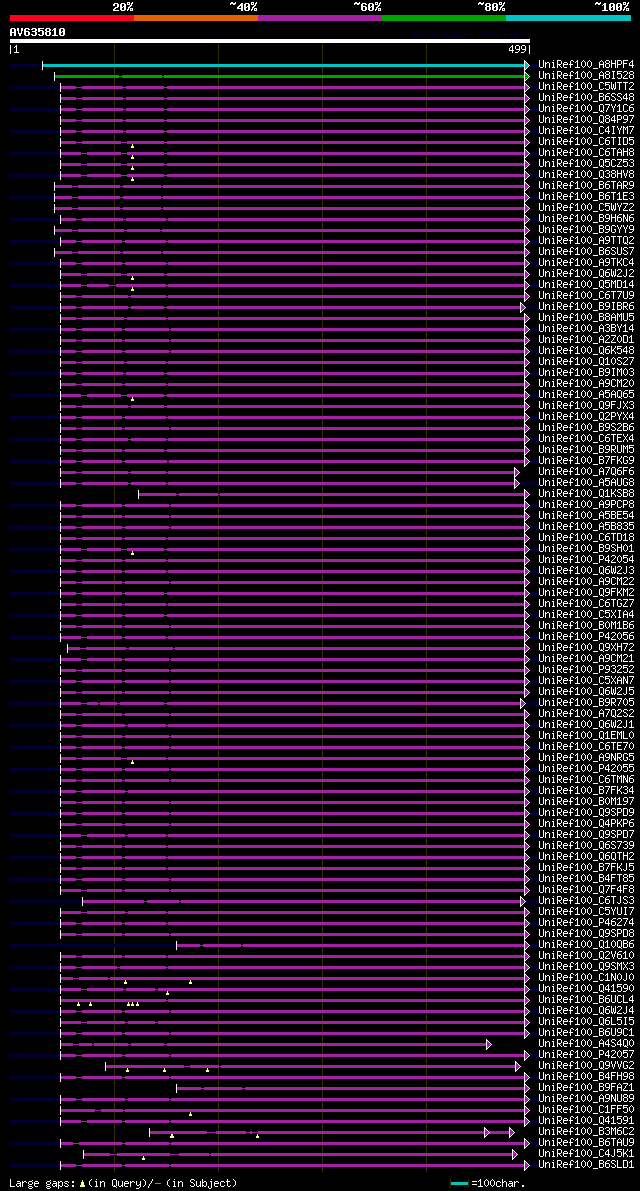The width and height of the screenshot is (640, 1191).
Task: Open the UniRef100_C5WTT2 hit label
Action: [x=586, y=87]
